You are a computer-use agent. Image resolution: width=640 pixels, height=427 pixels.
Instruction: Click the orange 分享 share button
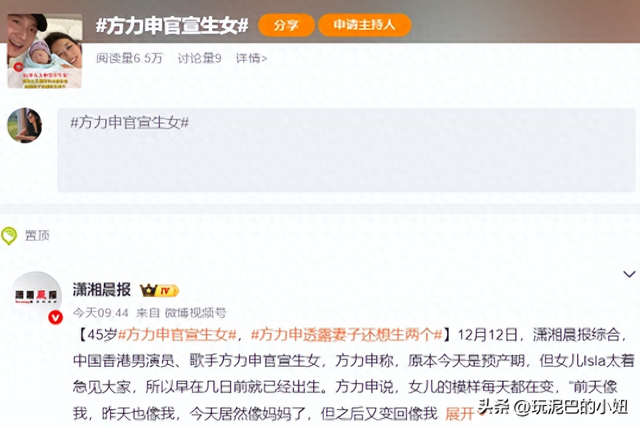[x=286, y=25]
